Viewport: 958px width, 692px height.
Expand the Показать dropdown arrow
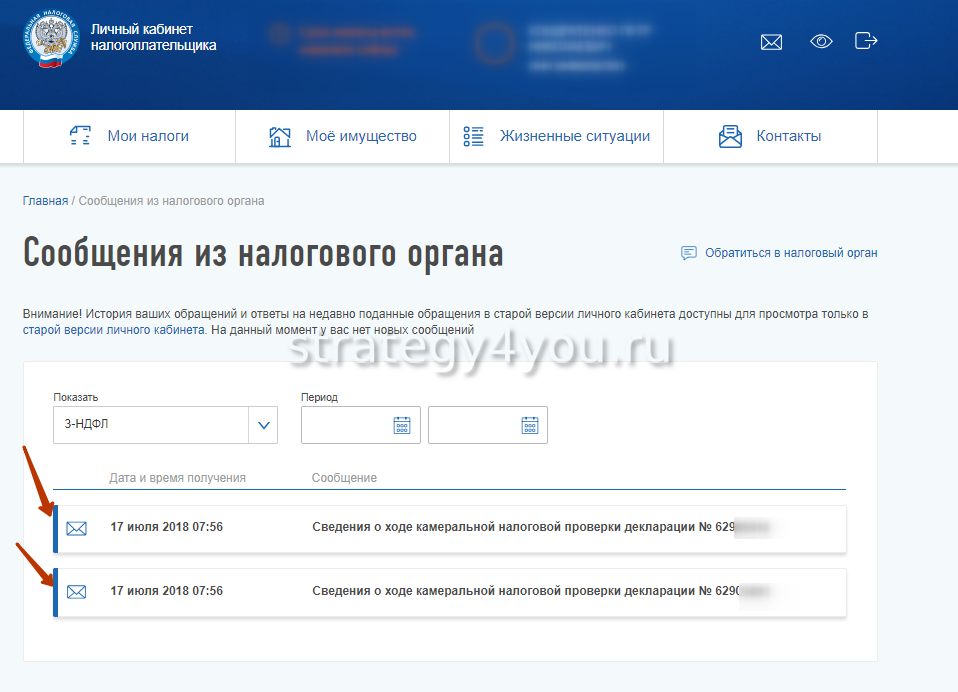point(263,425)
